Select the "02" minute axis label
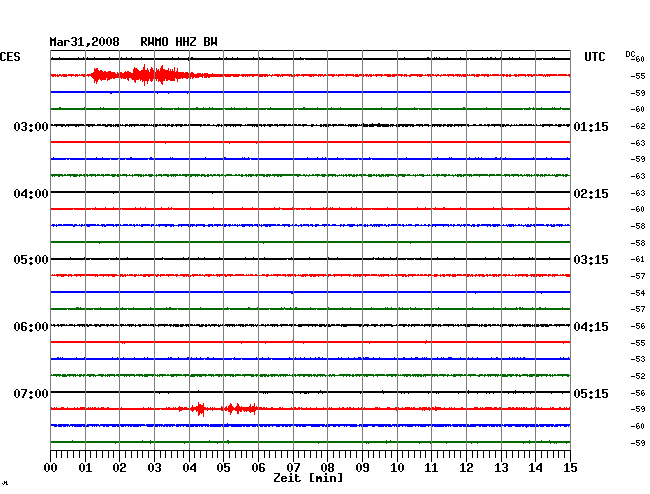This screenshot has width=650, height=494. point(119,468)
